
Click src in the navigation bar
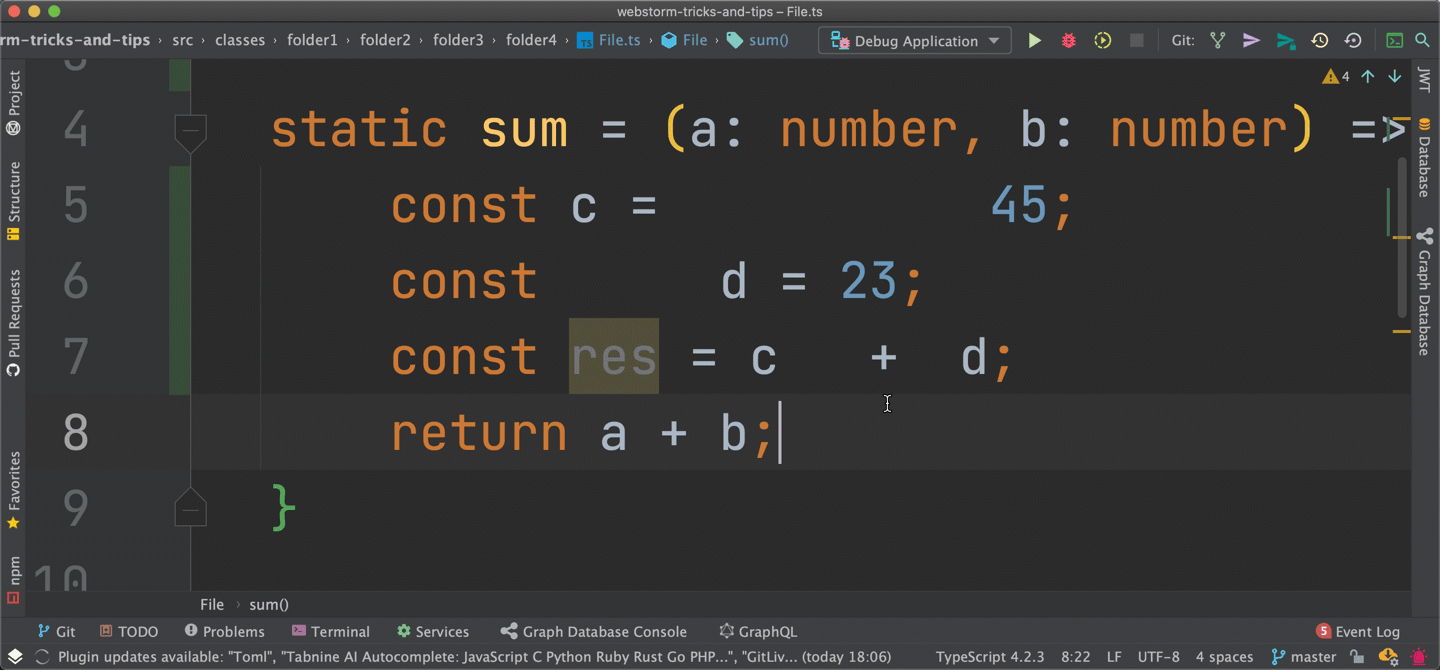pyautogui.click(x=182, y=41)
